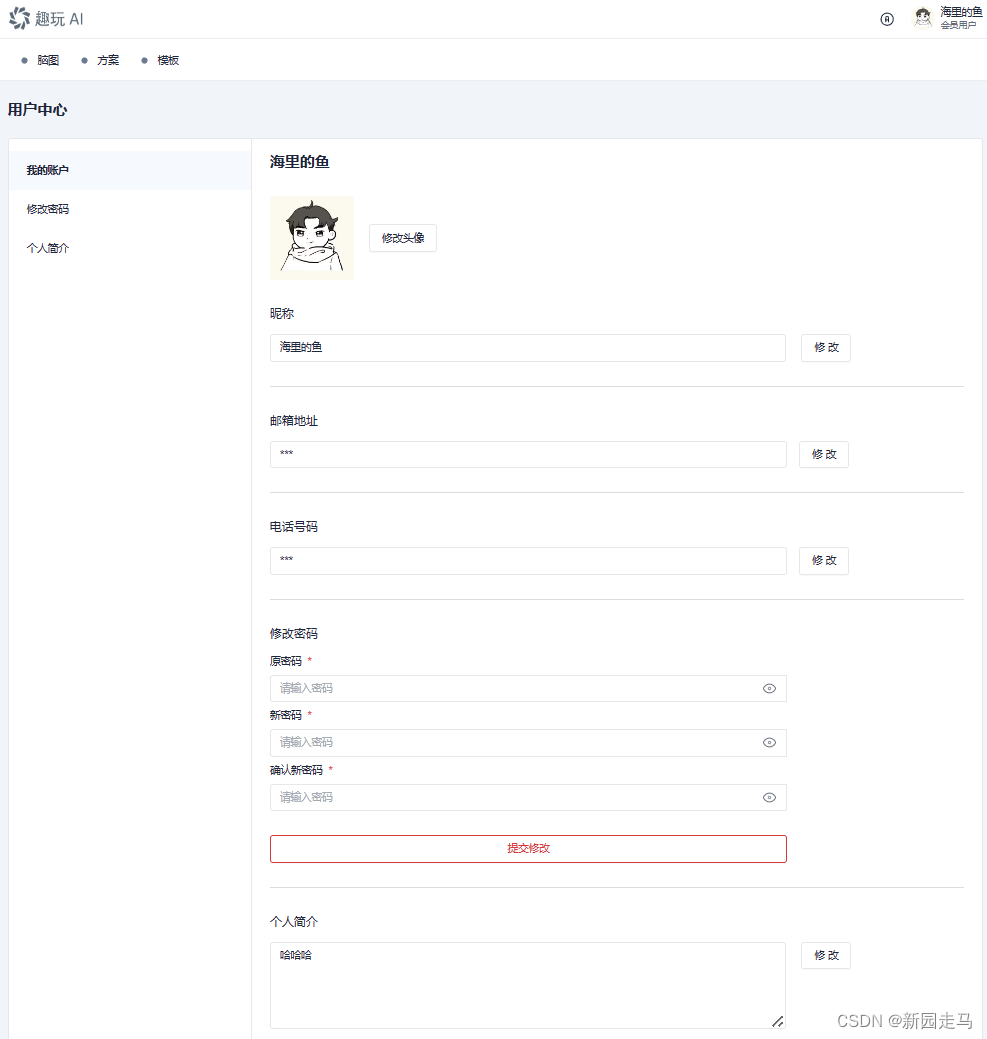Click 修改 button next to 邮箱地址

[824, 455]
